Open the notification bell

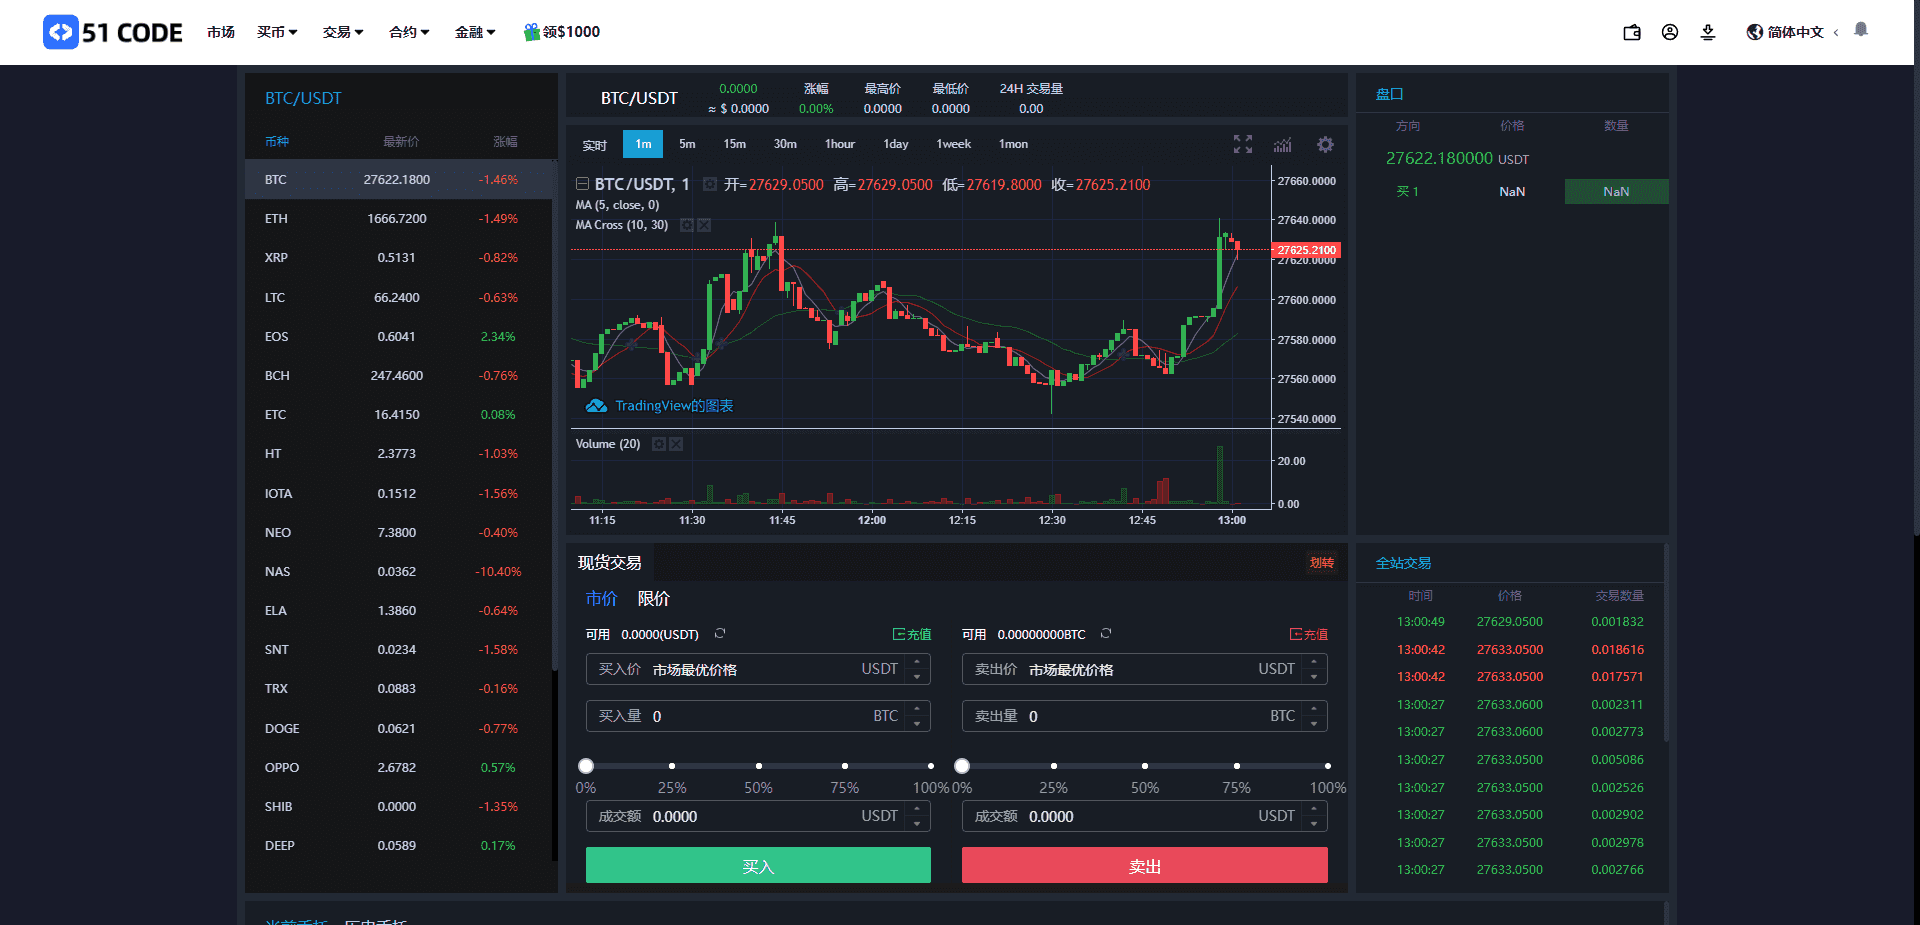[x=1860, y=30]
